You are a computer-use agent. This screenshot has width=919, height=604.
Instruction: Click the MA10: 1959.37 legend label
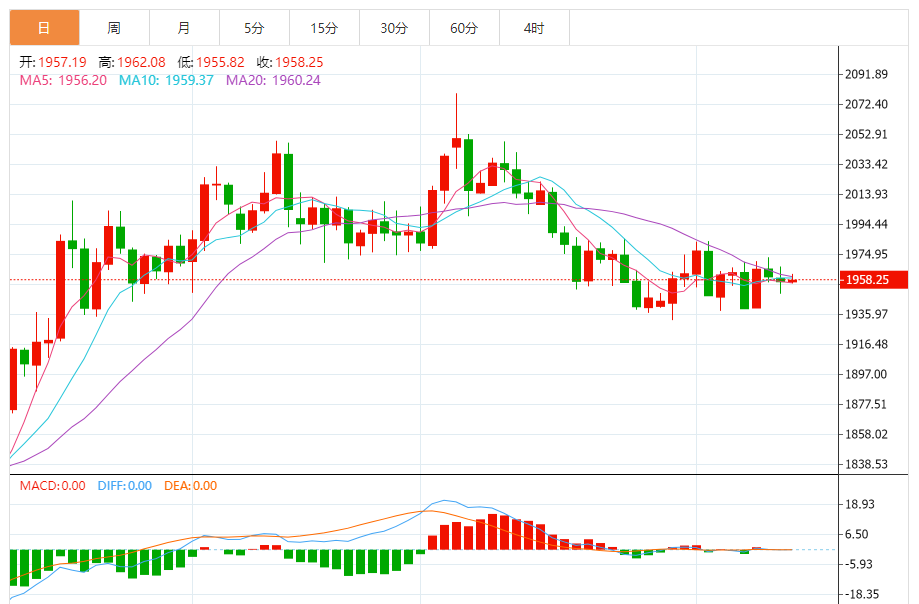point(166,80)
